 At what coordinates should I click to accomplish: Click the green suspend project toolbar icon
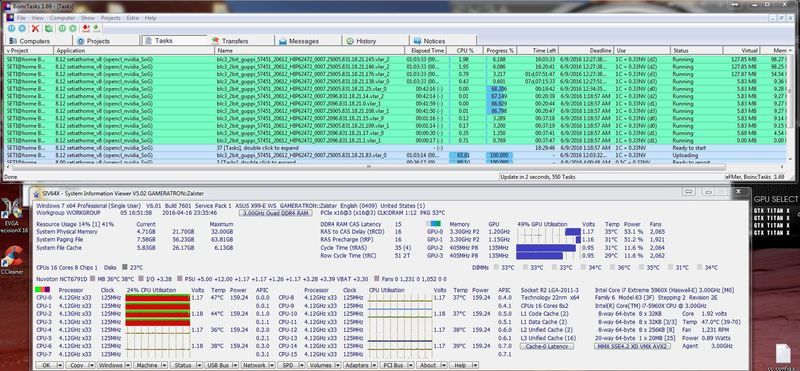click(62, 29)
